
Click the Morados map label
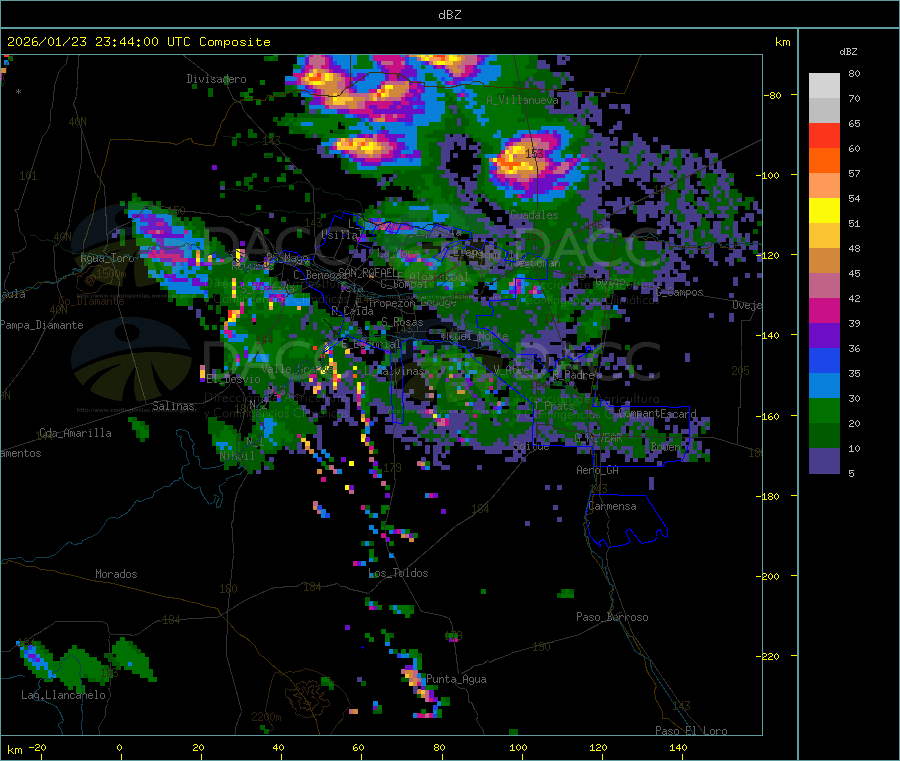[x=116, y=574]
